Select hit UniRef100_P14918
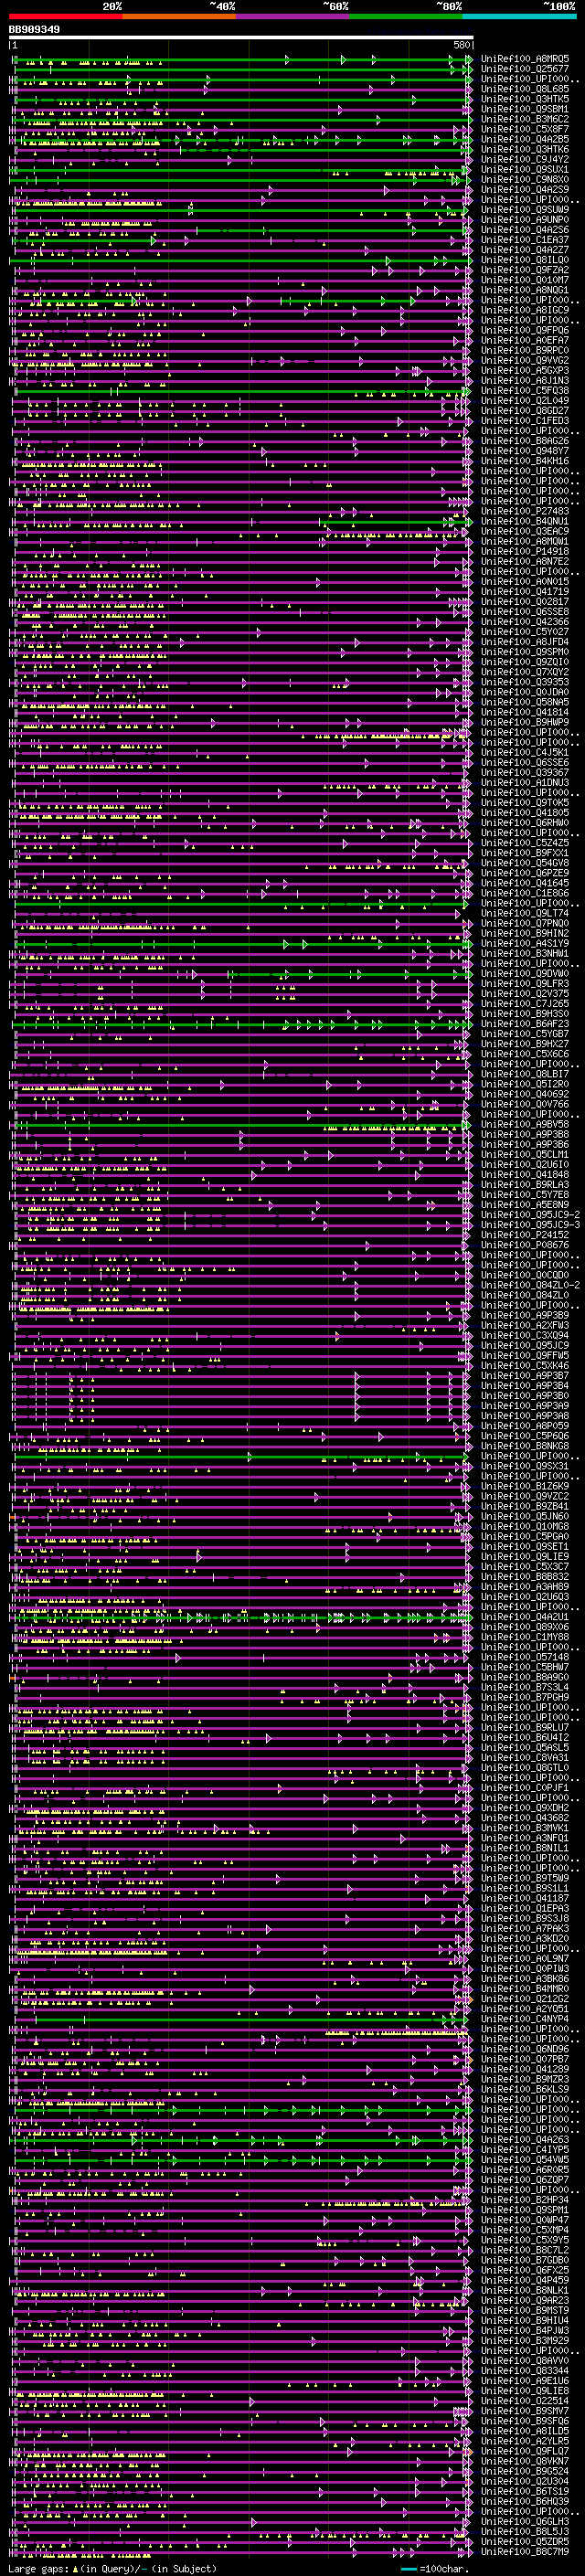Screen dimensions: 585x2576 (525, 551)
